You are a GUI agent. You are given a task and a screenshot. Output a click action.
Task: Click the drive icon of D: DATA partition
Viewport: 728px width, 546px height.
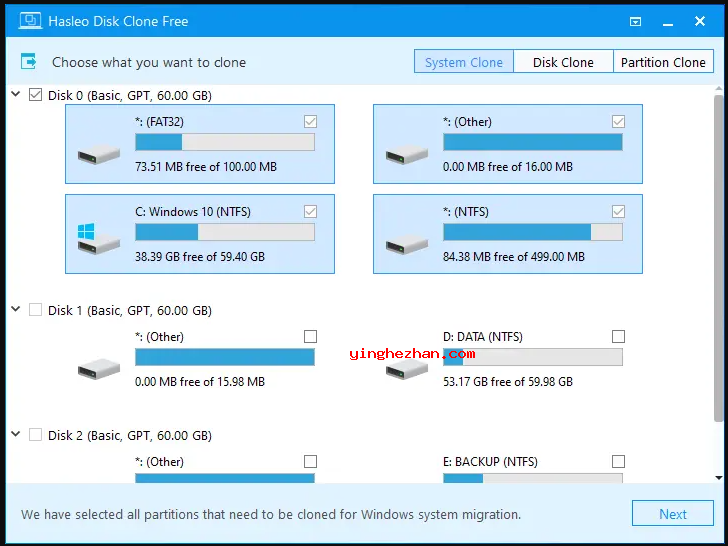point(406,369)
